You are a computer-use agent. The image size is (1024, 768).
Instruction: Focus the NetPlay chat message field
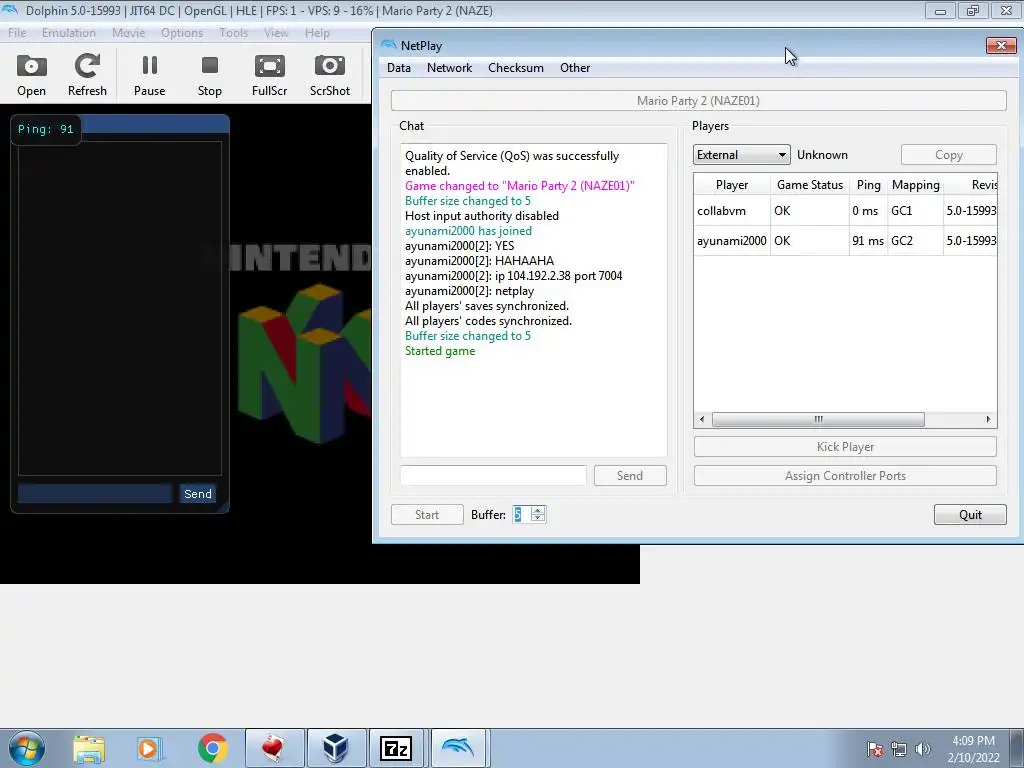493,475
